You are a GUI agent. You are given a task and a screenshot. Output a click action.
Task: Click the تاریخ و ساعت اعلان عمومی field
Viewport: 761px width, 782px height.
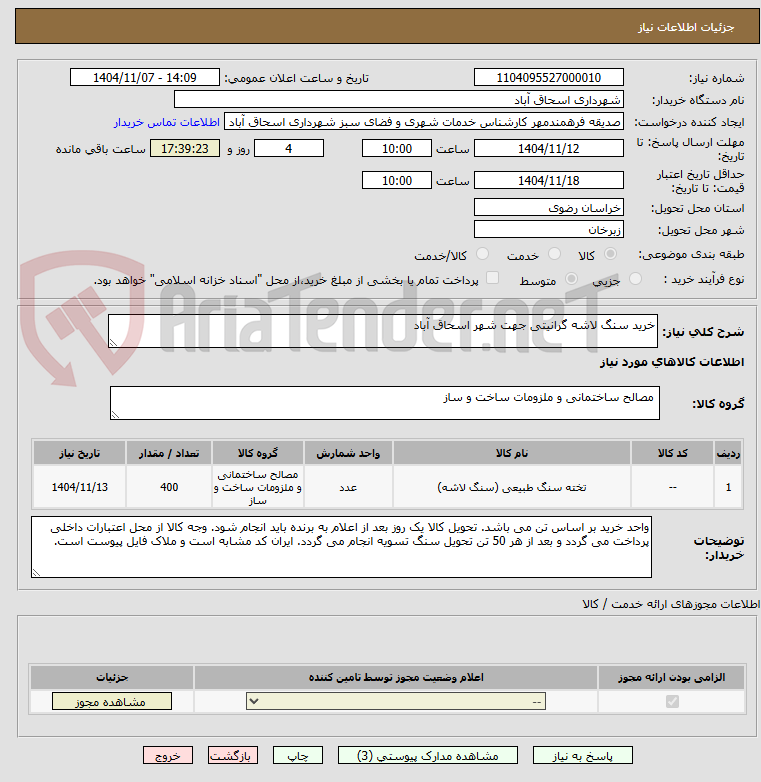tap(145, 78)
